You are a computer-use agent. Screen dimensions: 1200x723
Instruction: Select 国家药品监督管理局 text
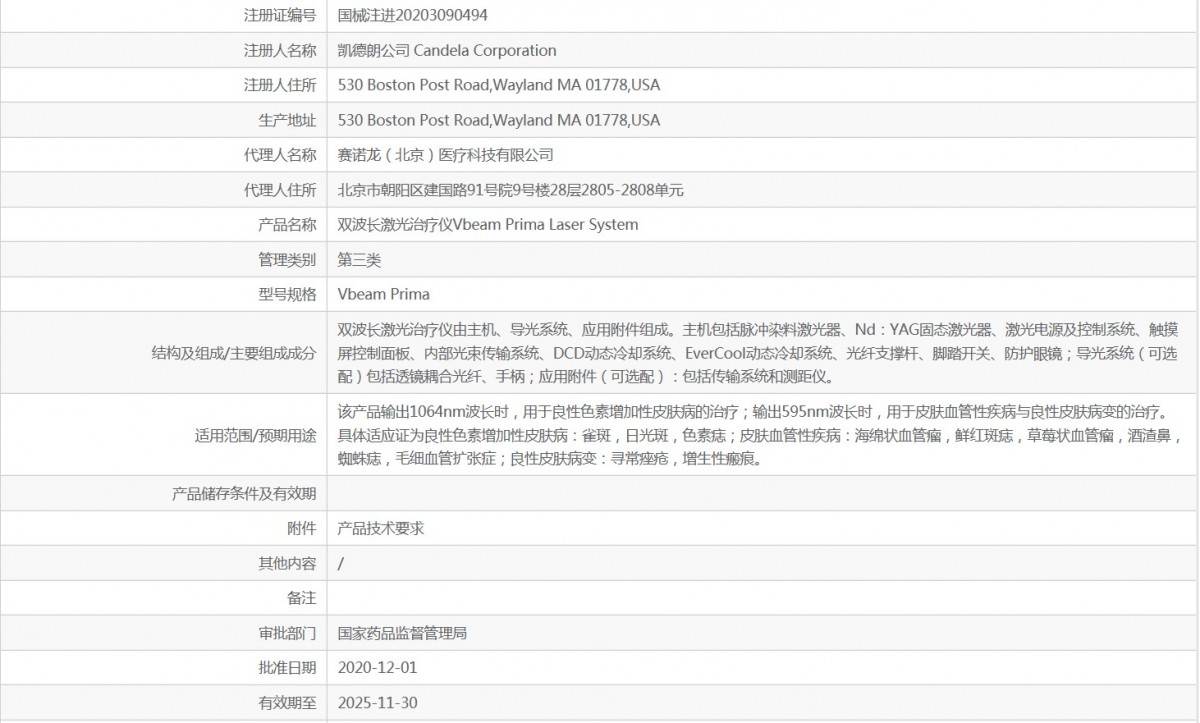[x=402, y=633]
